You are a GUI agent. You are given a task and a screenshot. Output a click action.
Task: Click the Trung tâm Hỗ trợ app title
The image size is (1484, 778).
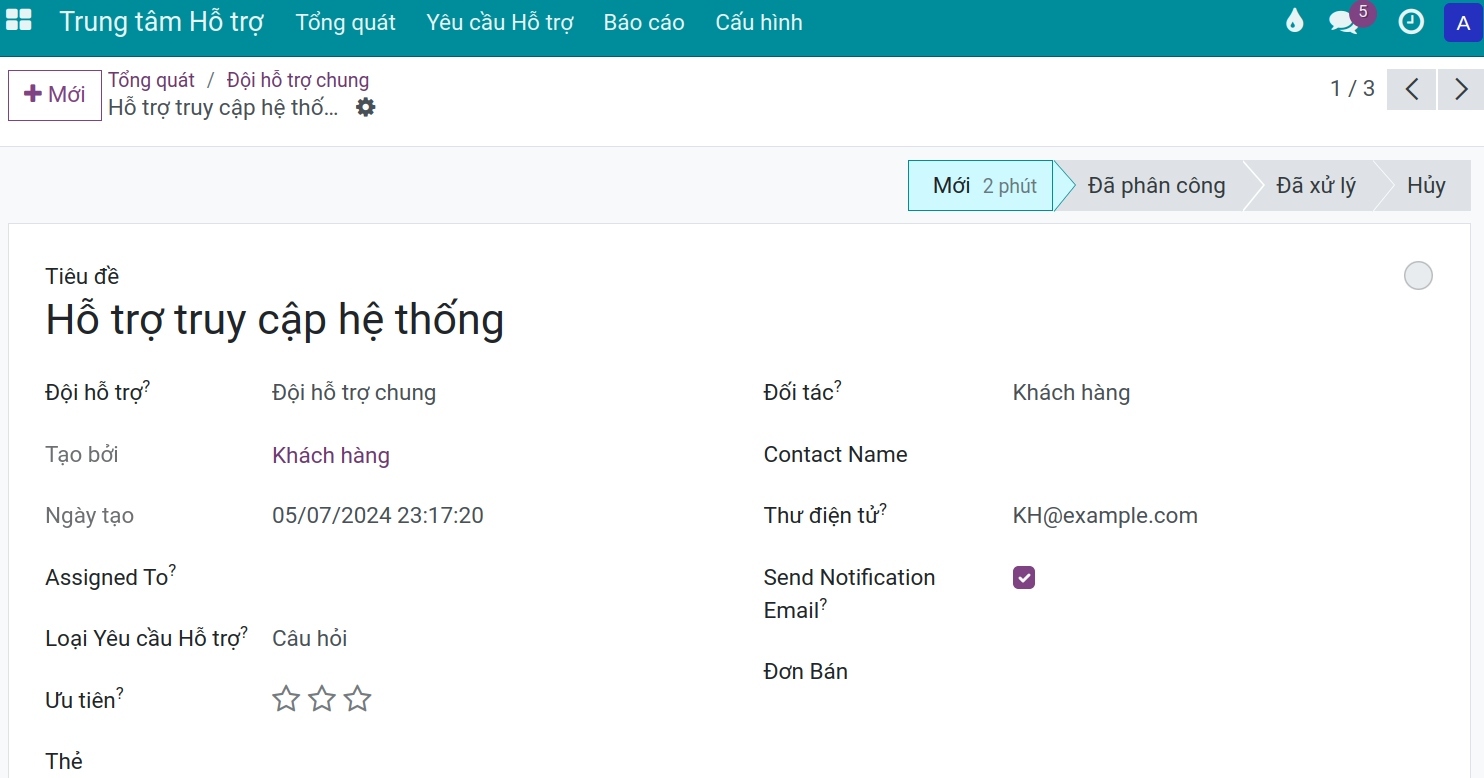click(161, 22)
